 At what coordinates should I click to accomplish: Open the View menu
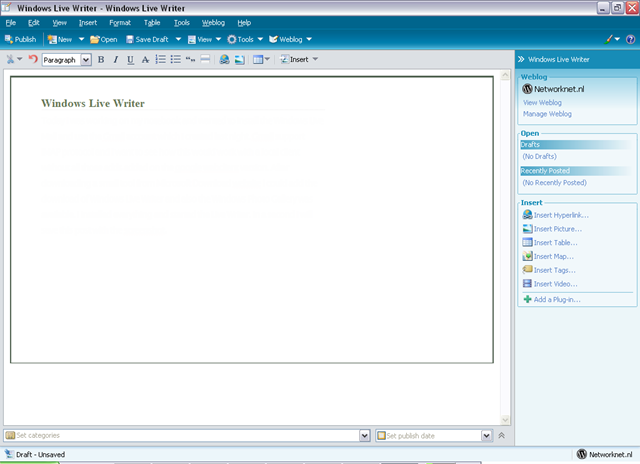coord(59,23)
